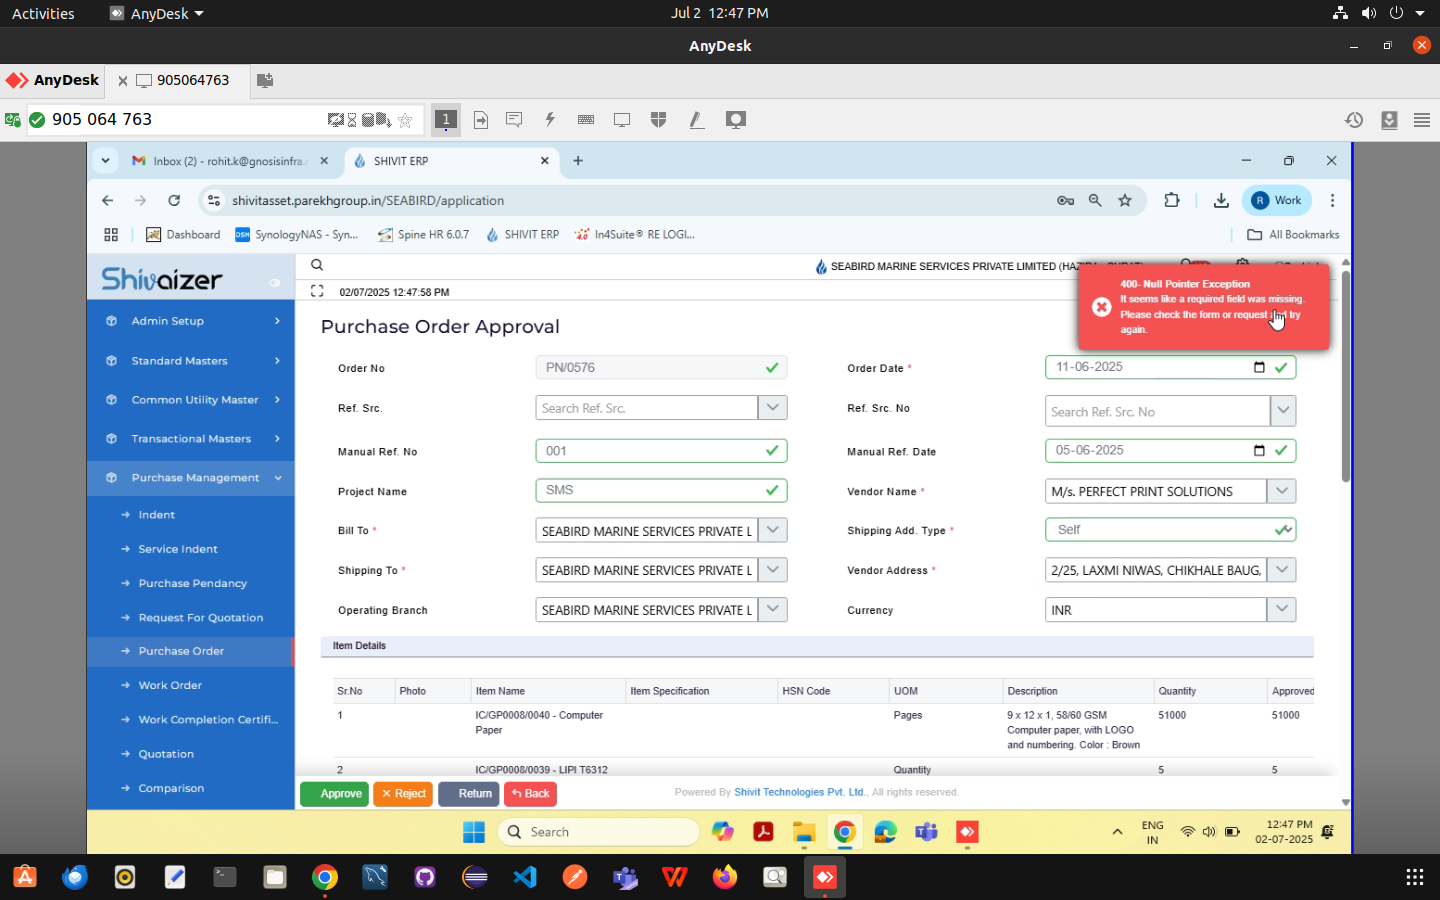This screenshot has width=1440, height=900.
Task: Click the calendar icon in Order Date field
Action: (1259, 367)
